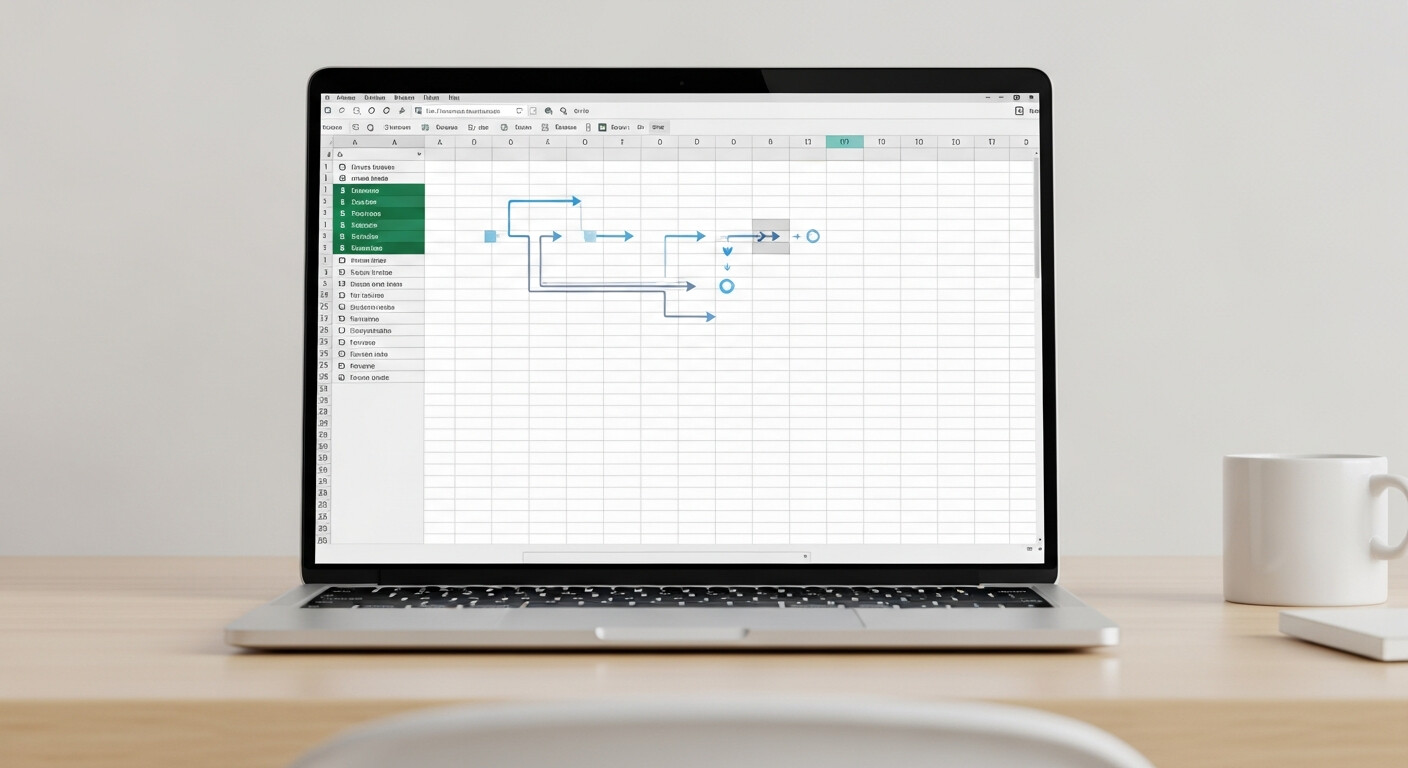
Task: Select the Undo arrow icon in the toolbar
Action: click(341, 110)
